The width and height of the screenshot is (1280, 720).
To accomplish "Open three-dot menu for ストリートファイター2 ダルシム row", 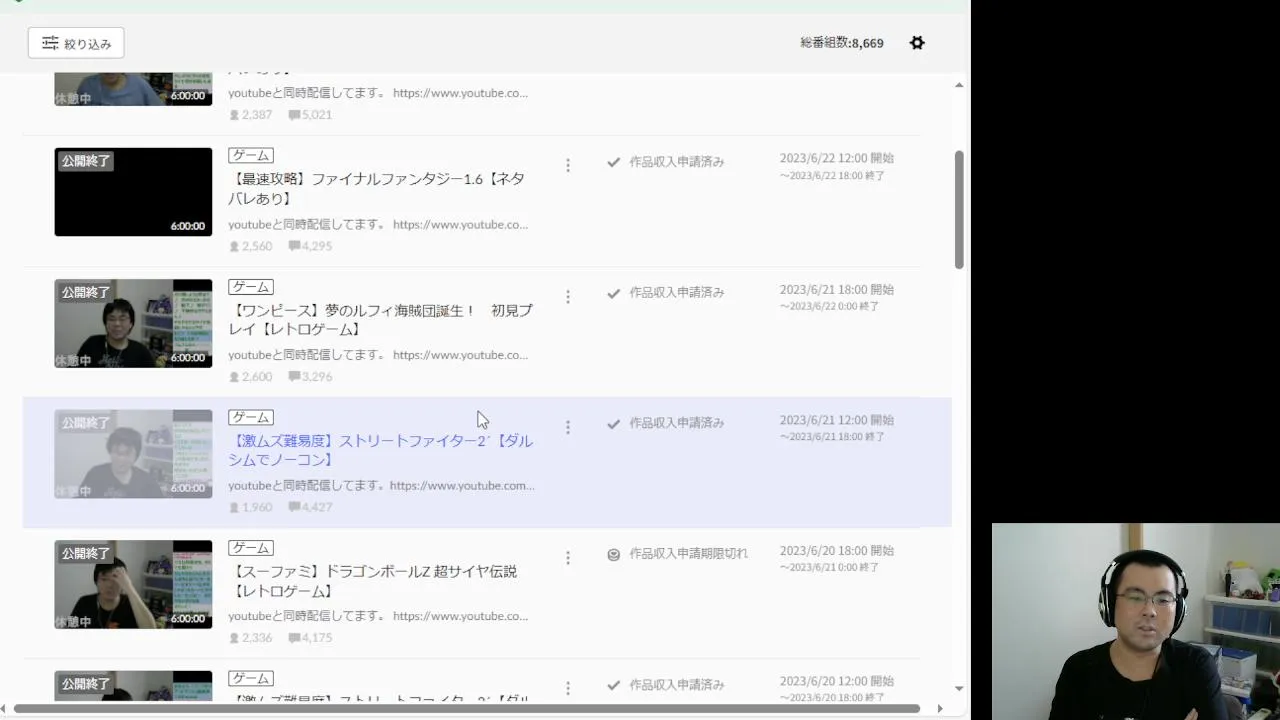I will pyautogui.click(x=568, y=427).
